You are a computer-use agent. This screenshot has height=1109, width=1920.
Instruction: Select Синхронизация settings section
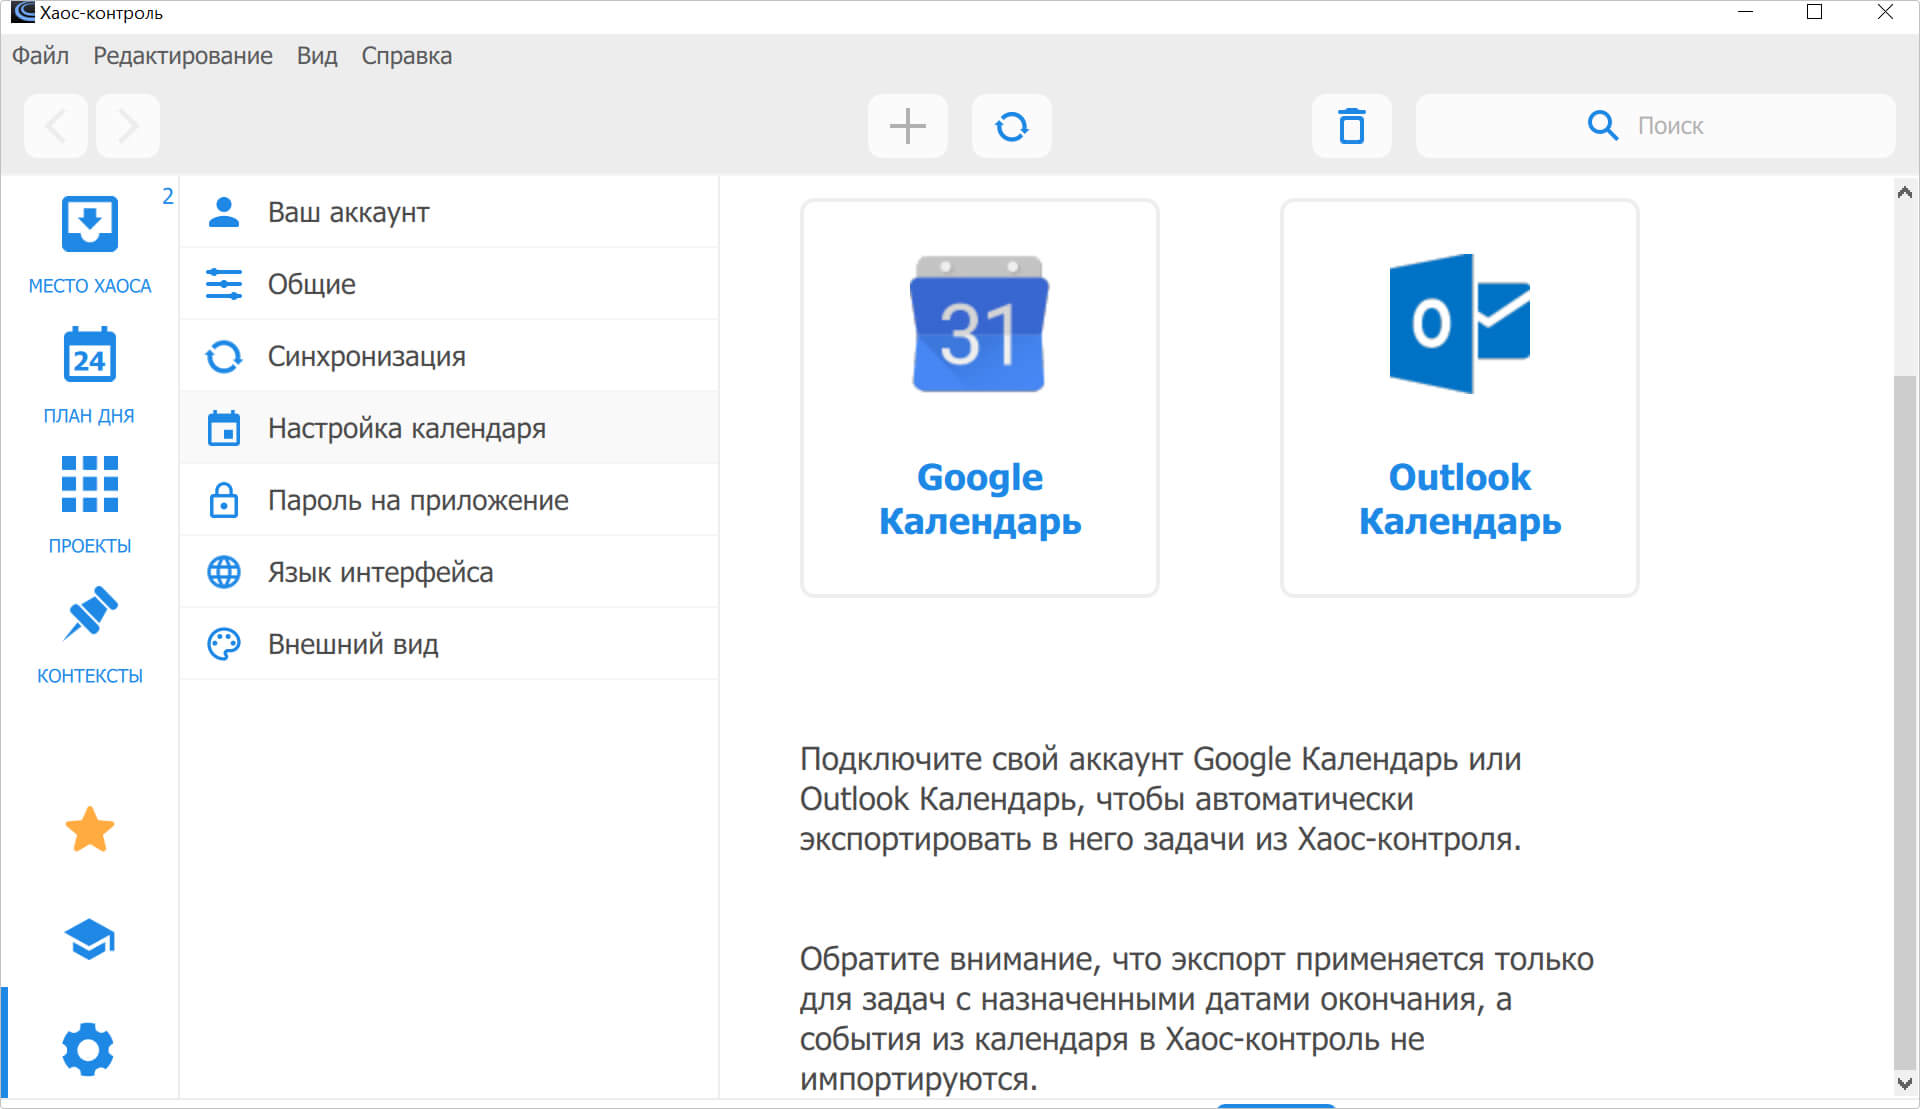pyautogui.click(x=449, y=356)
